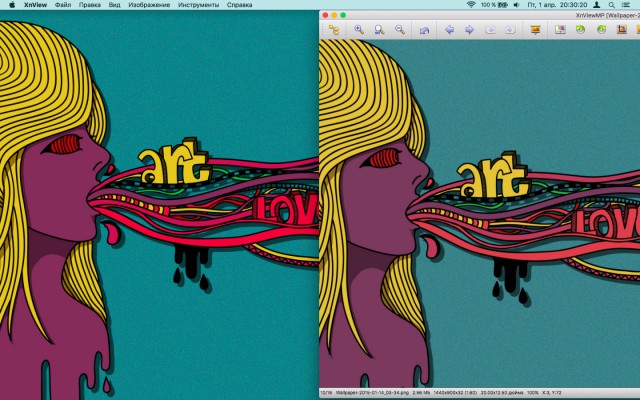Go to next image with right arrow
Screen dimensions: 640x400
tap(469, 30)
